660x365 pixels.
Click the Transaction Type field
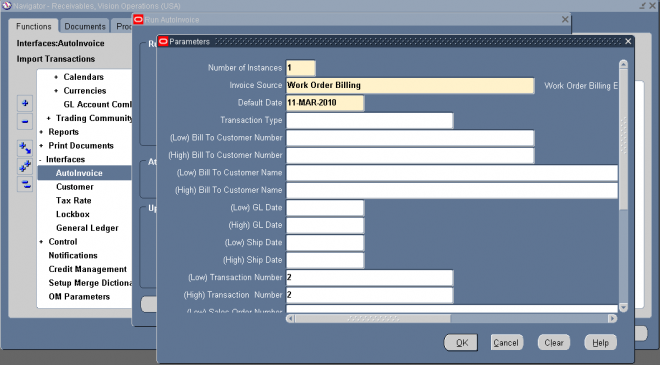[x=370, y=120]
